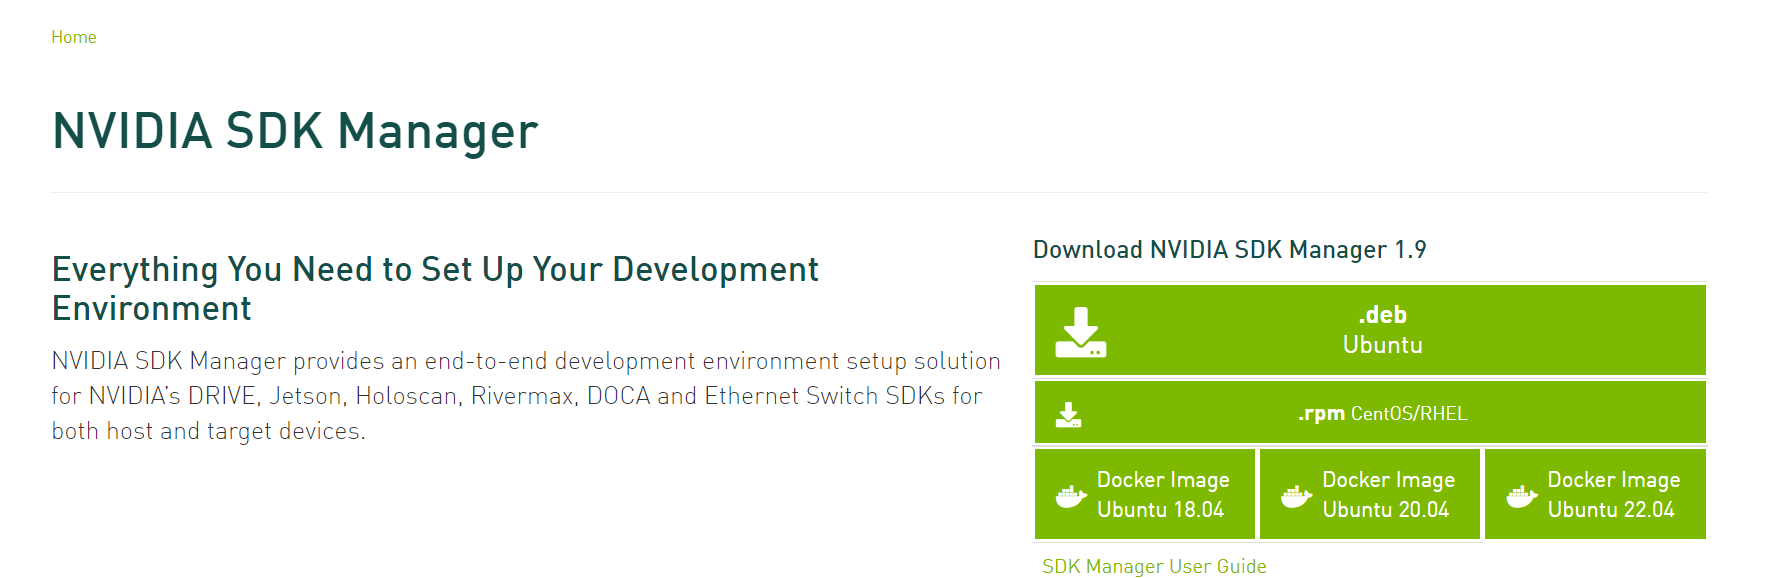The width and height of the screenshot is (1789, 578).
Task: Open the SDK Manager User Guide link
Action: [1154, 566]
